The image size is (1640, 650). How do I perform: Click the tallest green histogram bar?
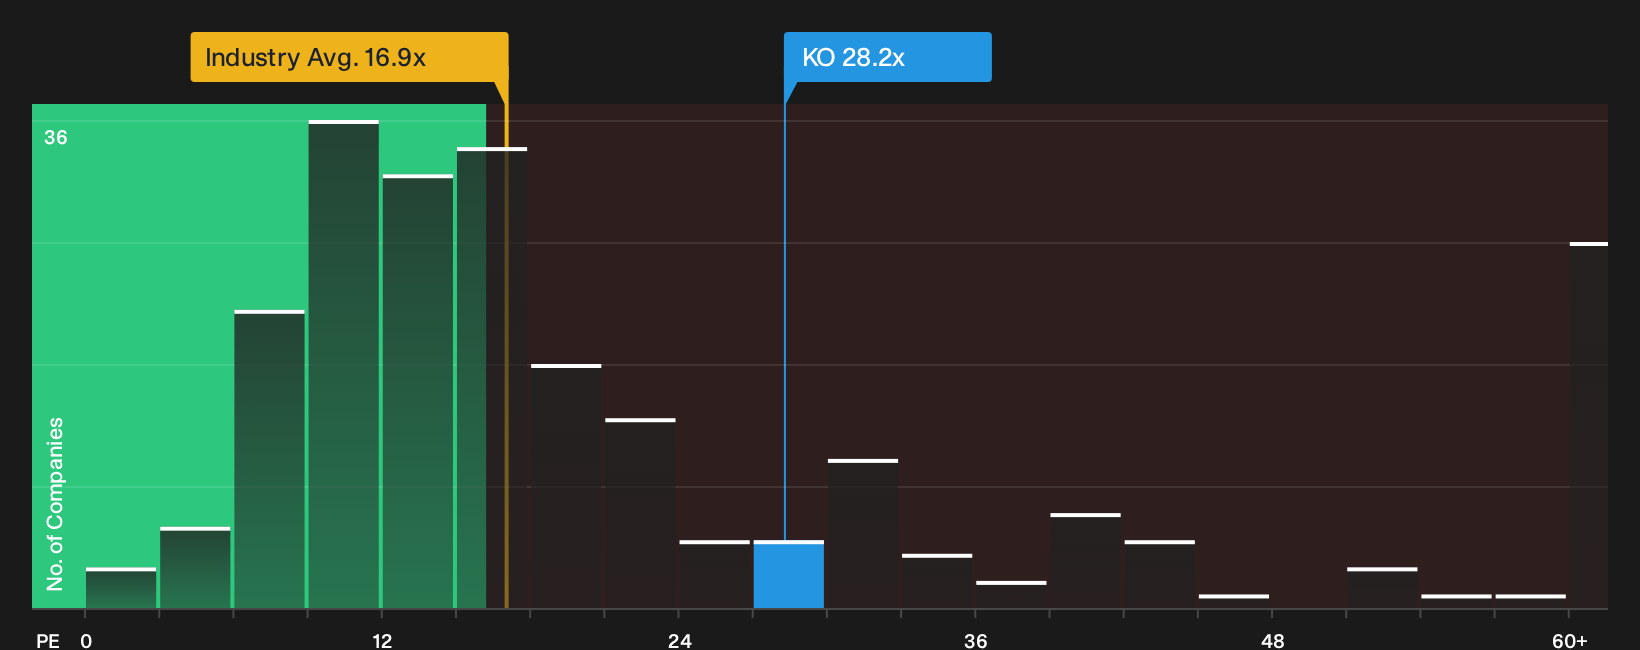[x=344, y=364]
